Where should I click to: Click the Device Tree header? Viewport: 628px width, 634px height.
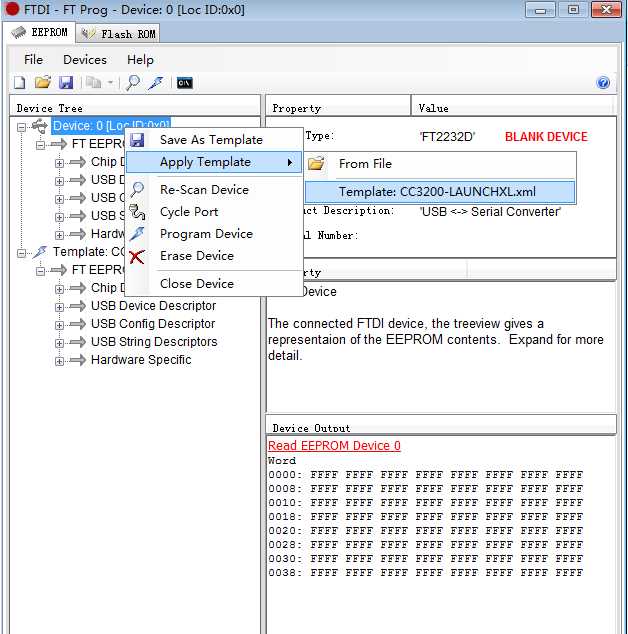[135, 108]
